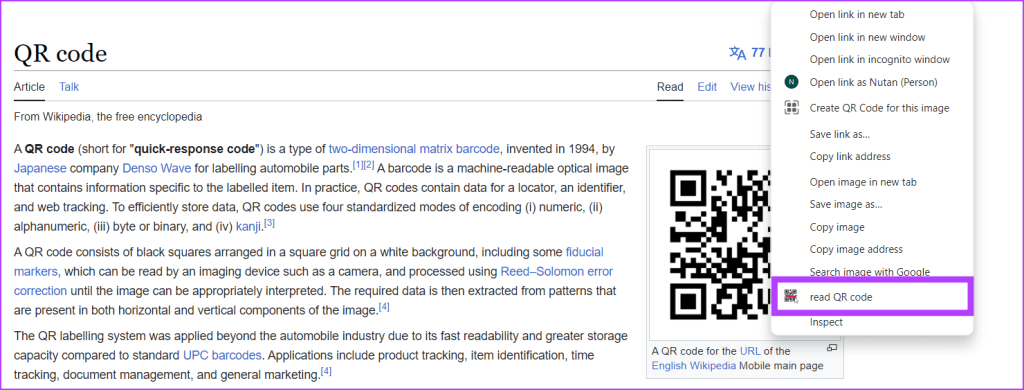Choose Copy image menu entry
This screenshot has height=390, width=1024.
pyautogui.click(x=837, y=227)
